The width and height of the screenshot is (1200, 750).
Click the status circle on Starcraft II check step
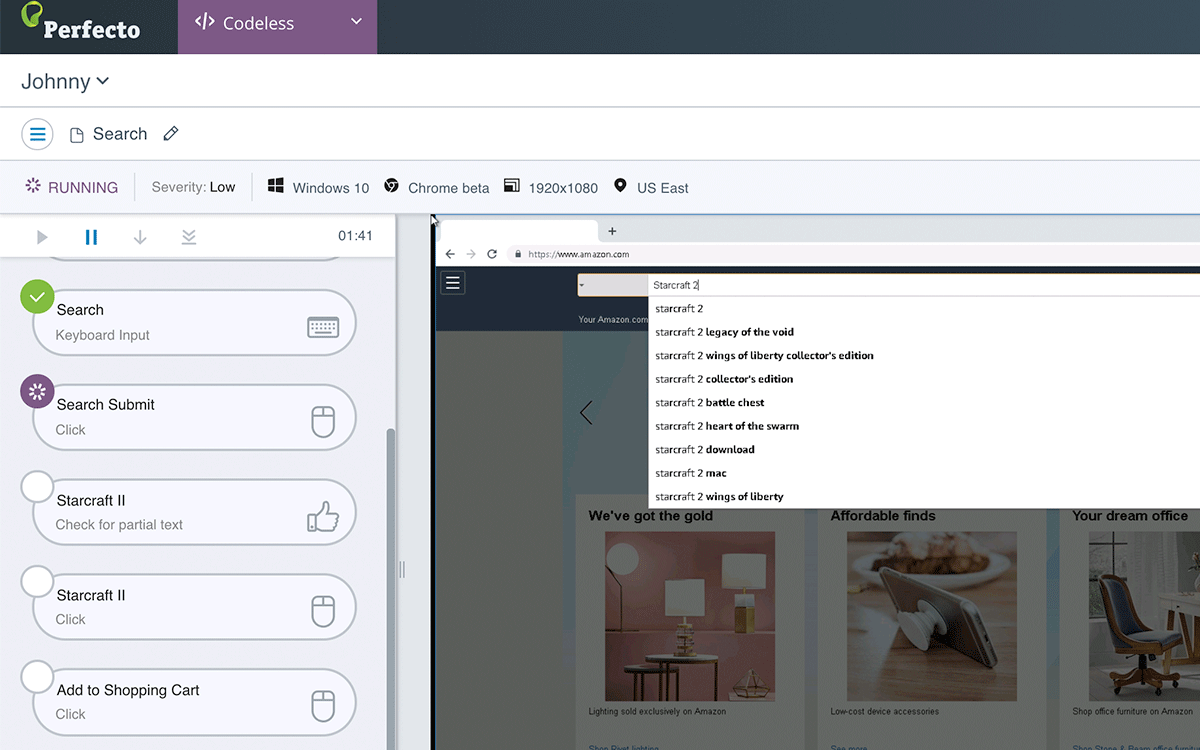click(x=37, y=487)
